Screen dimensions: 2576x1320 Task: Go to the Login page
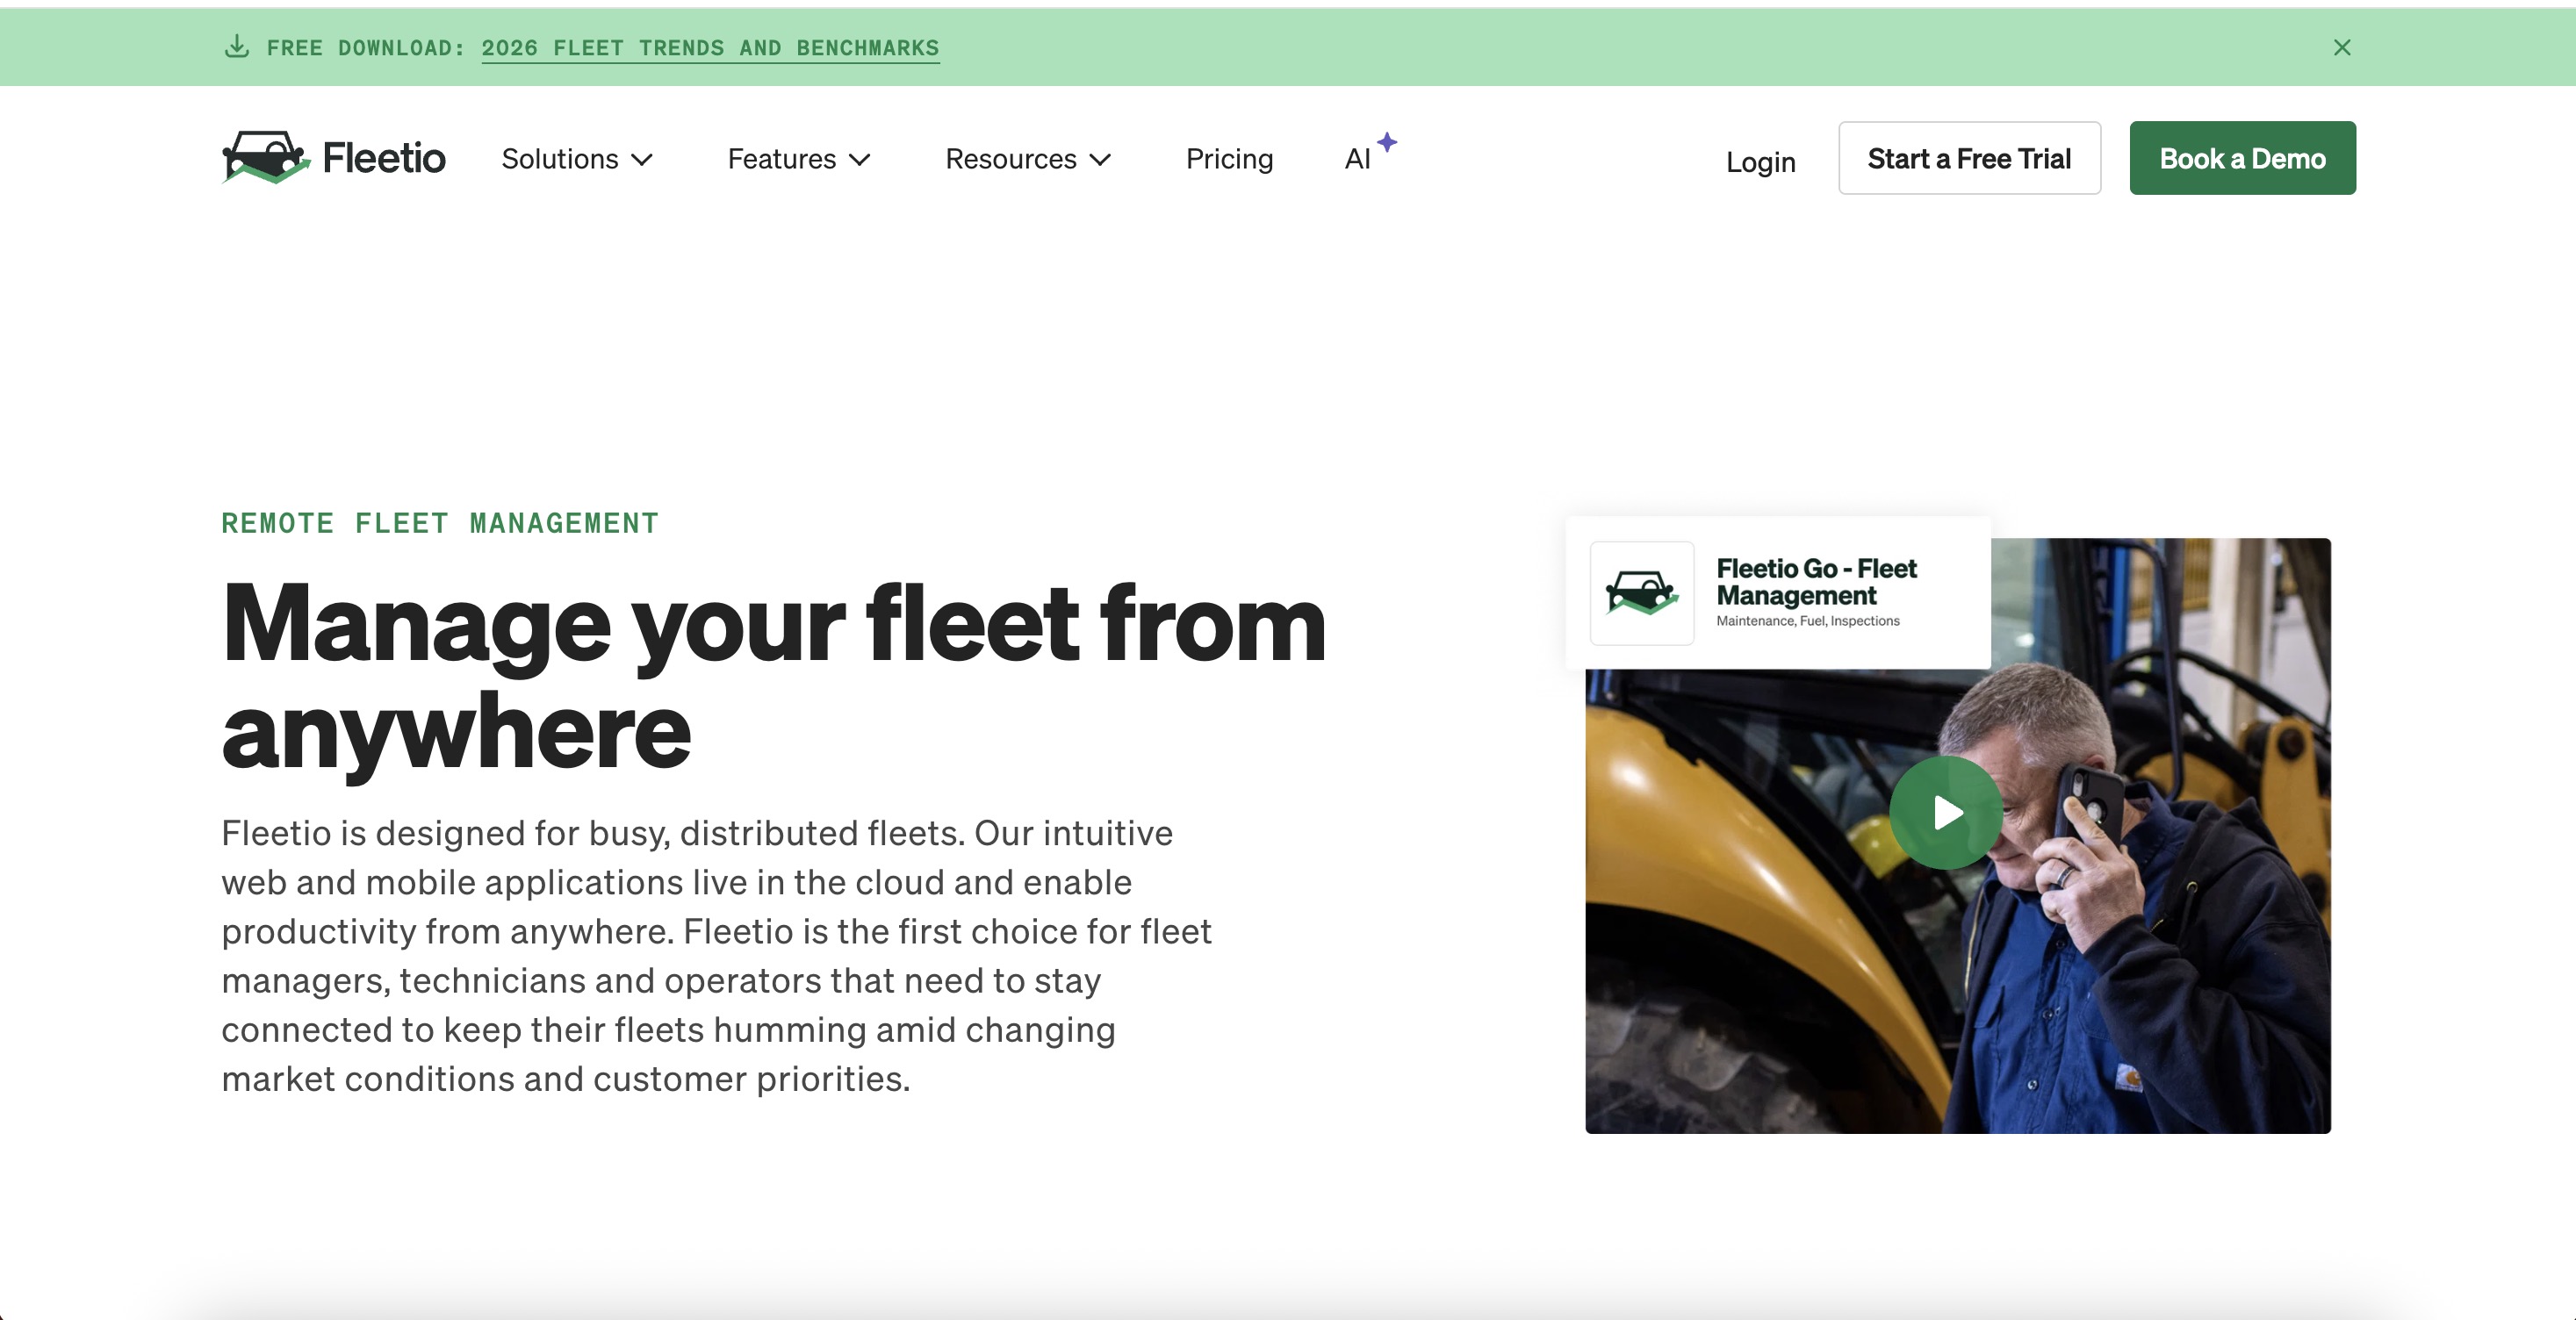1760,162
